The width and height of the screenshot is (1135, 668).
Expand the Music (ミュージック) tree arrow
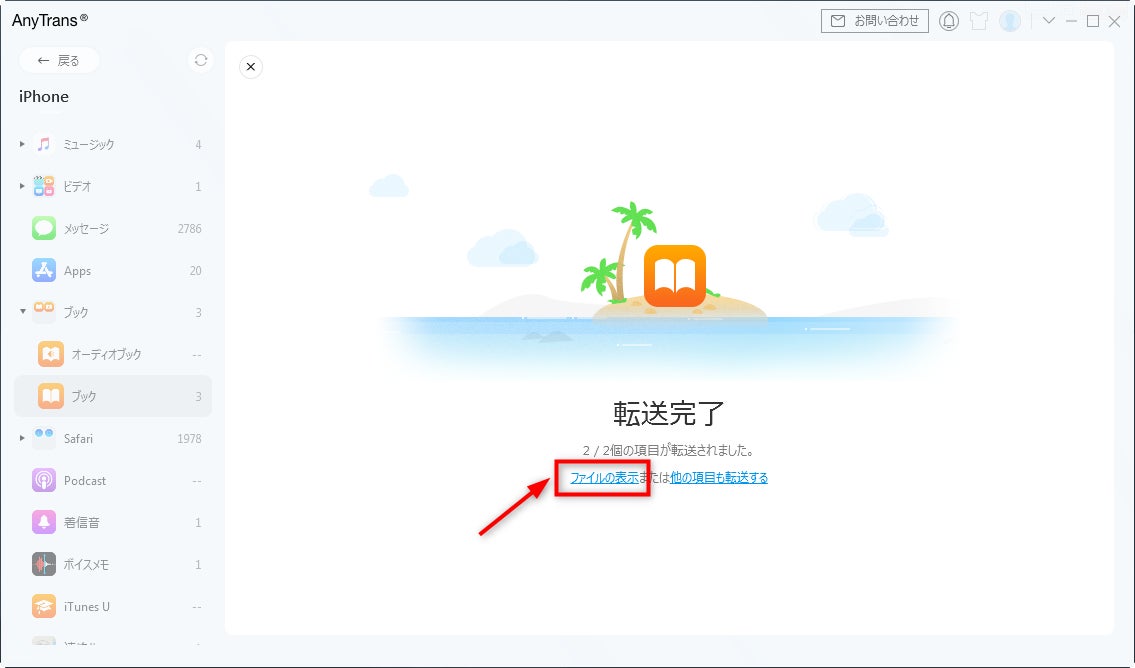[x=22, y=144]
